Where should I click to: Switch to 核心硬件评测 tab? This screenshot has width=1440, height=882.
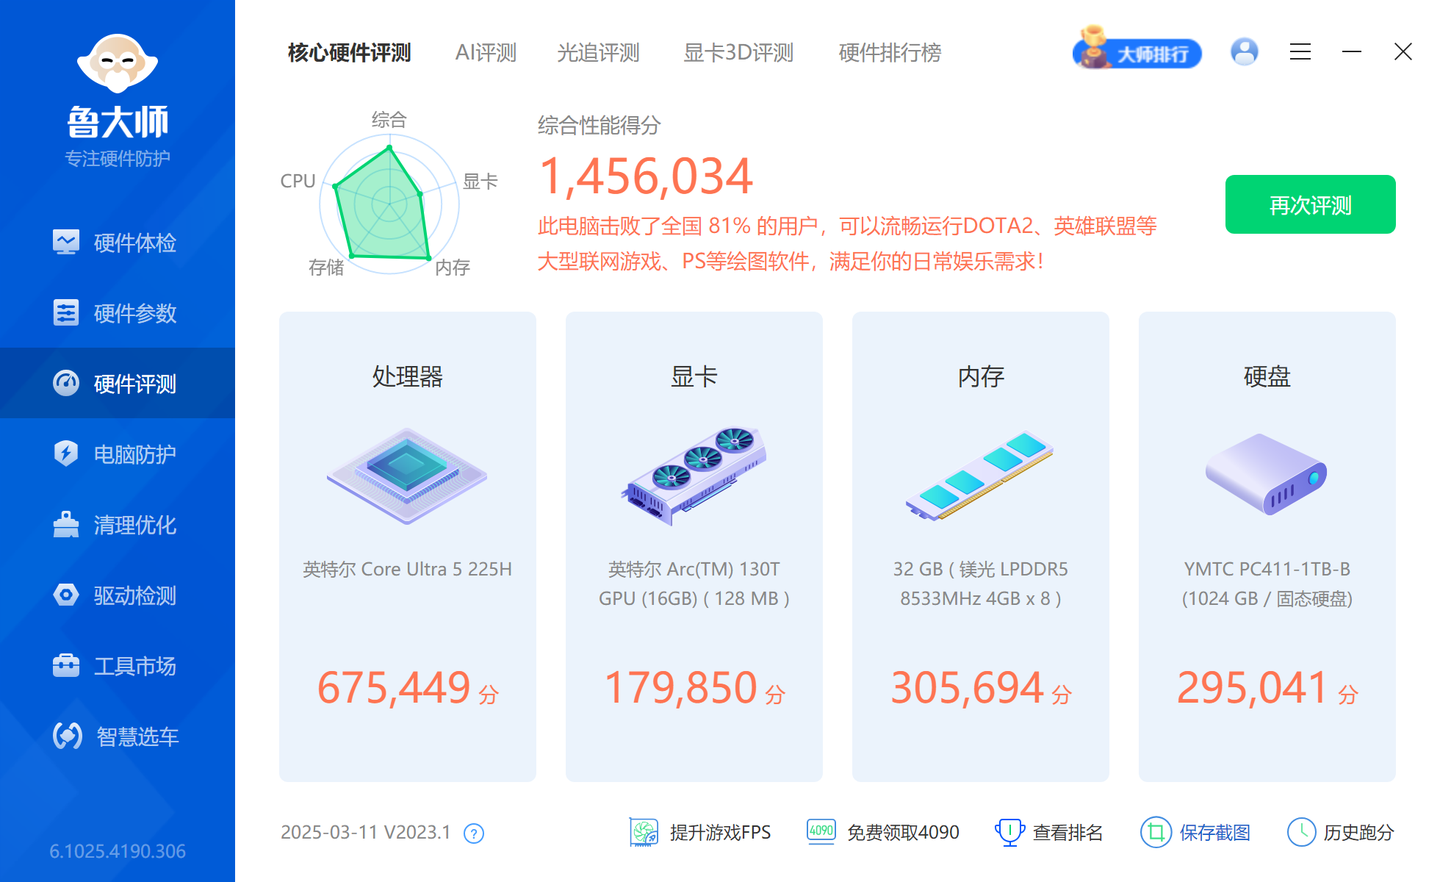click(349, 53)
